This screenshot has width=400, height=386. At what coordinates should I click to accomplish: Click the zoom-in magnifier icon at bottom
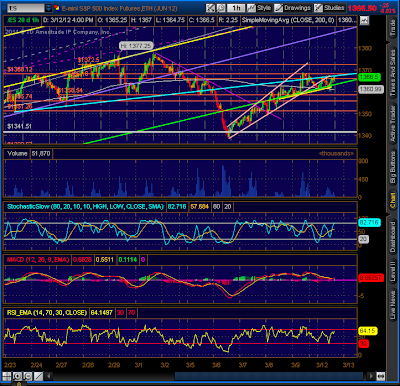point(17,376)
